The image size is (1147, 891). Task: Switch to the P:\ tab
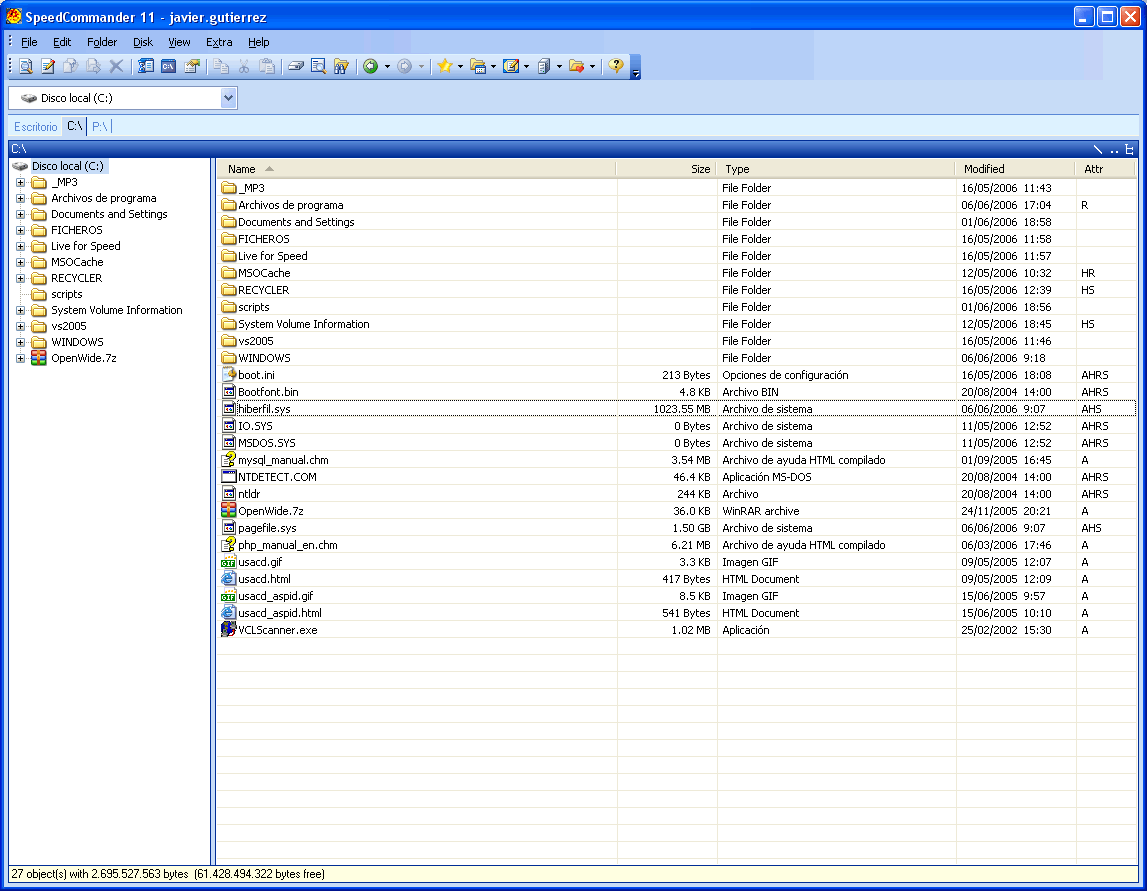(x=99, y=127)
